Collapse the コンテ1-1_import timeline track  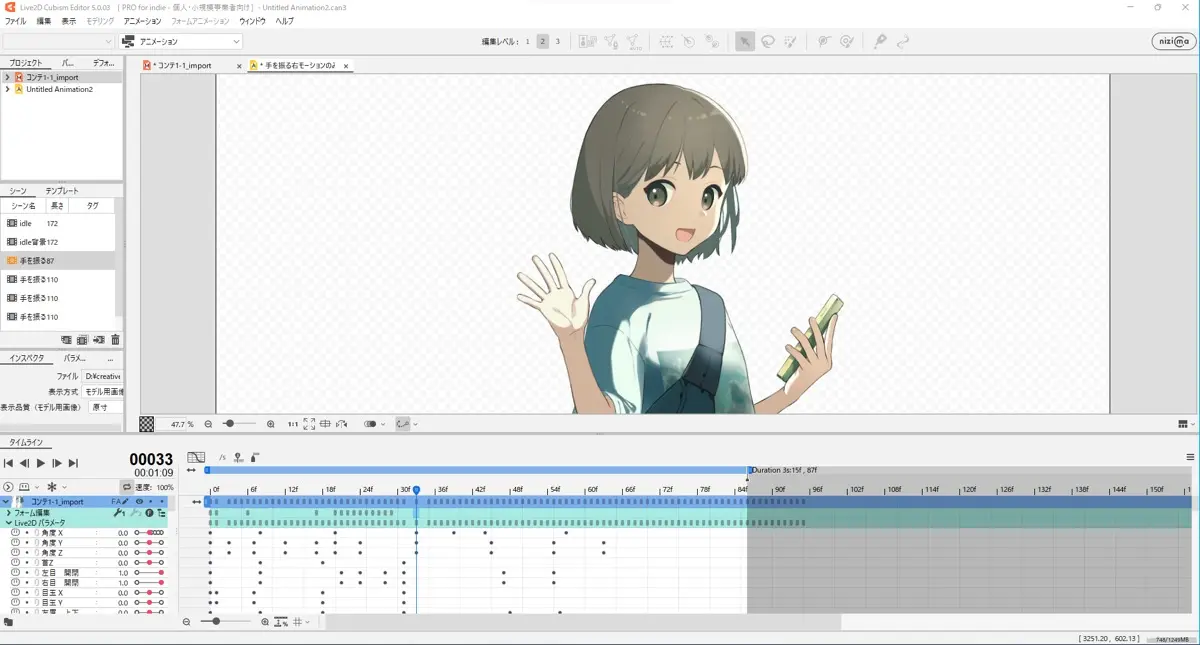pos(6,501)
